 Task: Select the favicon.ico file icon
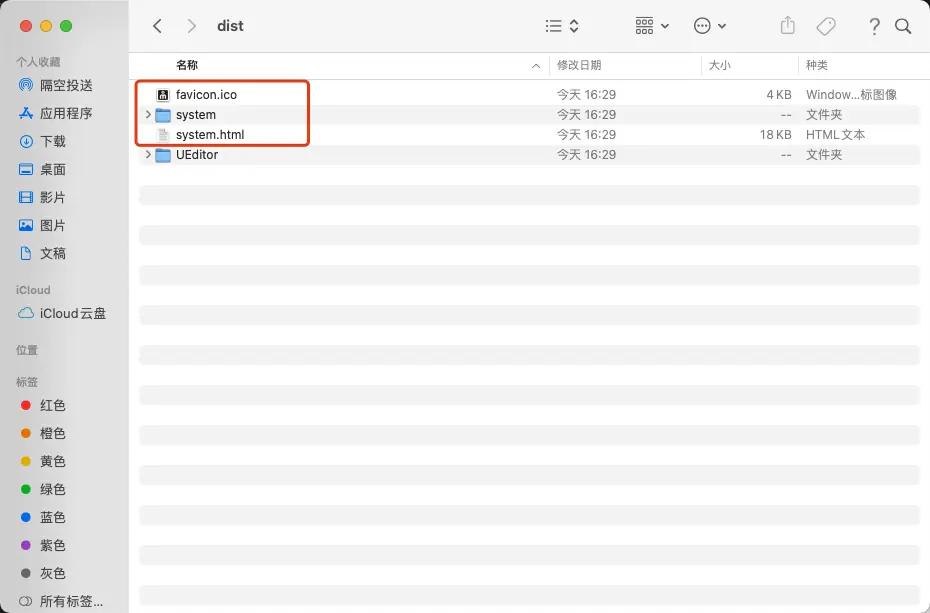click(x=163, y=95)
